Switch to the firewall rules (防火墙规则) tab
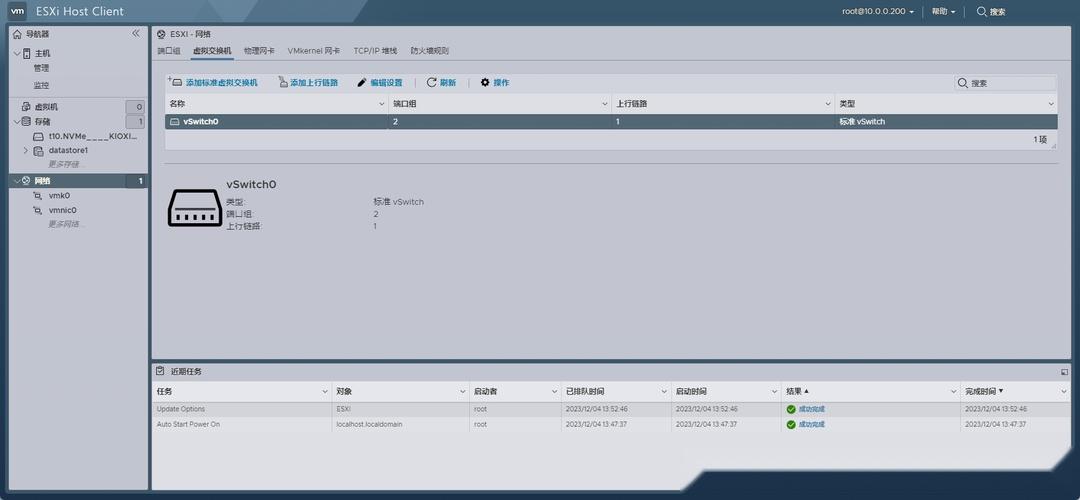Viewport: 1080px width, 500px height. pyautogui.click(x=430, y=51)
